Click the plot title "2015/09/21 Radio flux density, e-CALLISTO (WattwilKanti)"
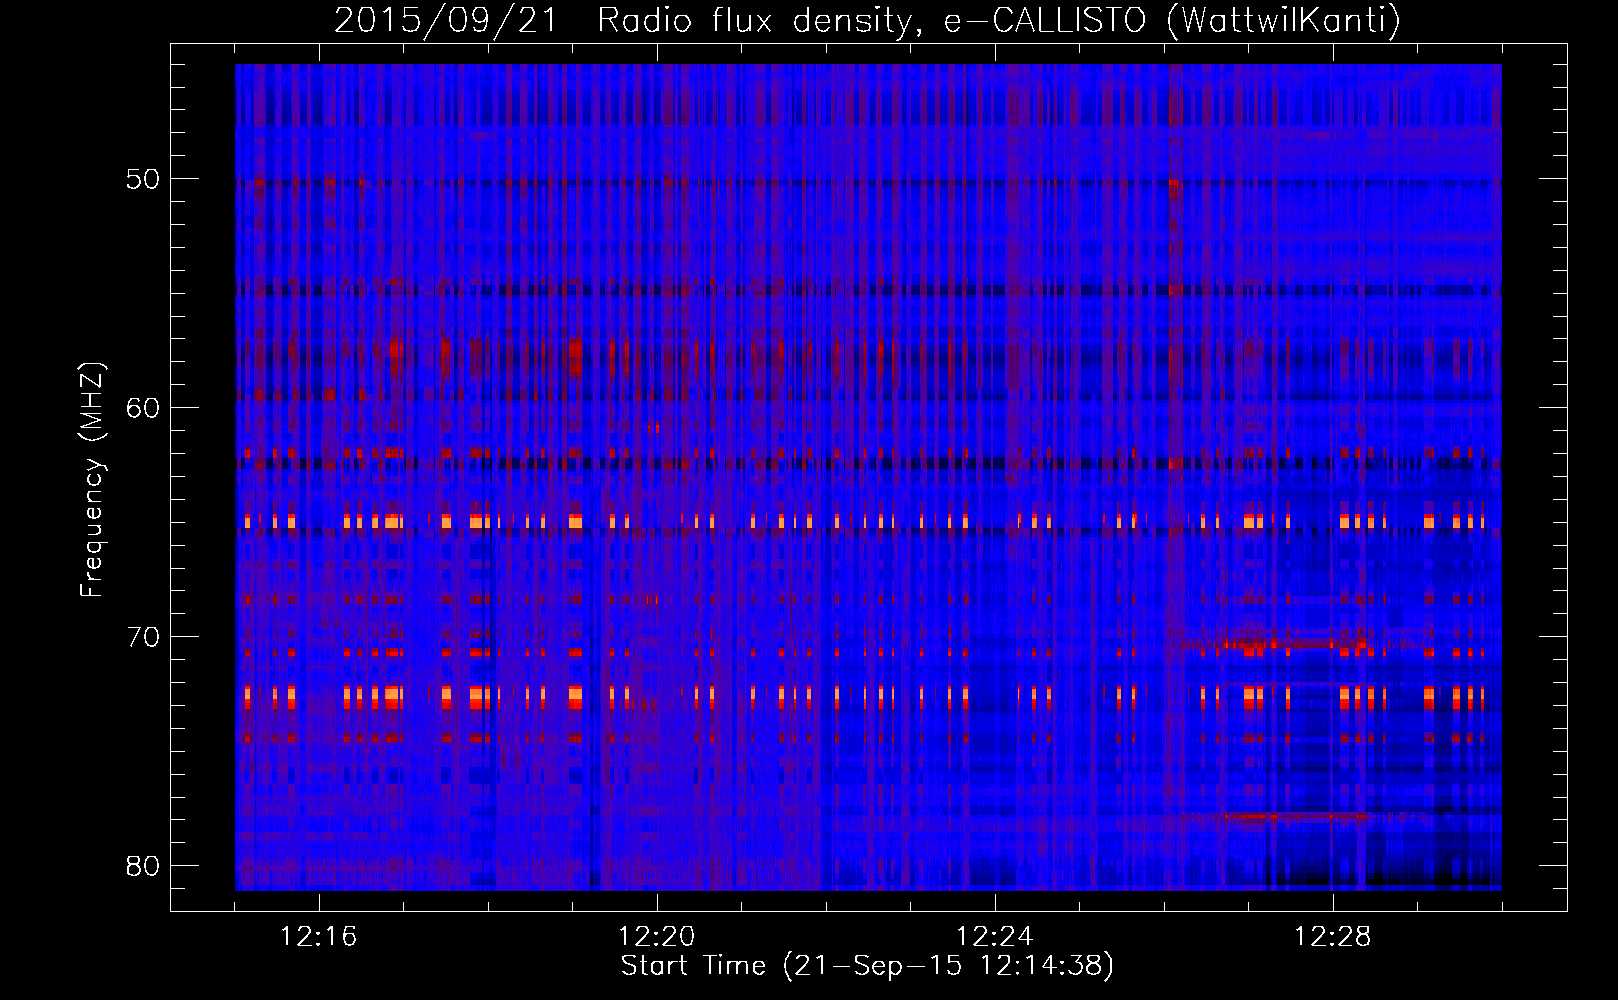Image resolution: width=1618 pixels, height=1000 pixels. pos(867,20)
